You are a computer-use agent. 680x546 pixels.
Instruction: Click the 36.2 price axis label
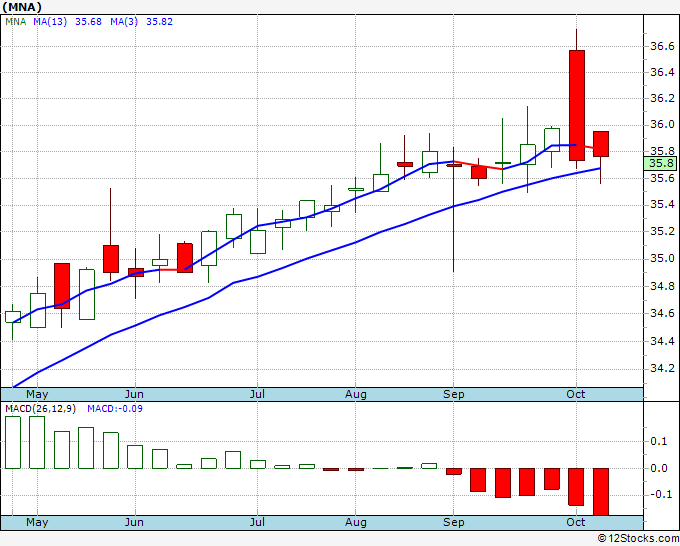662,98
